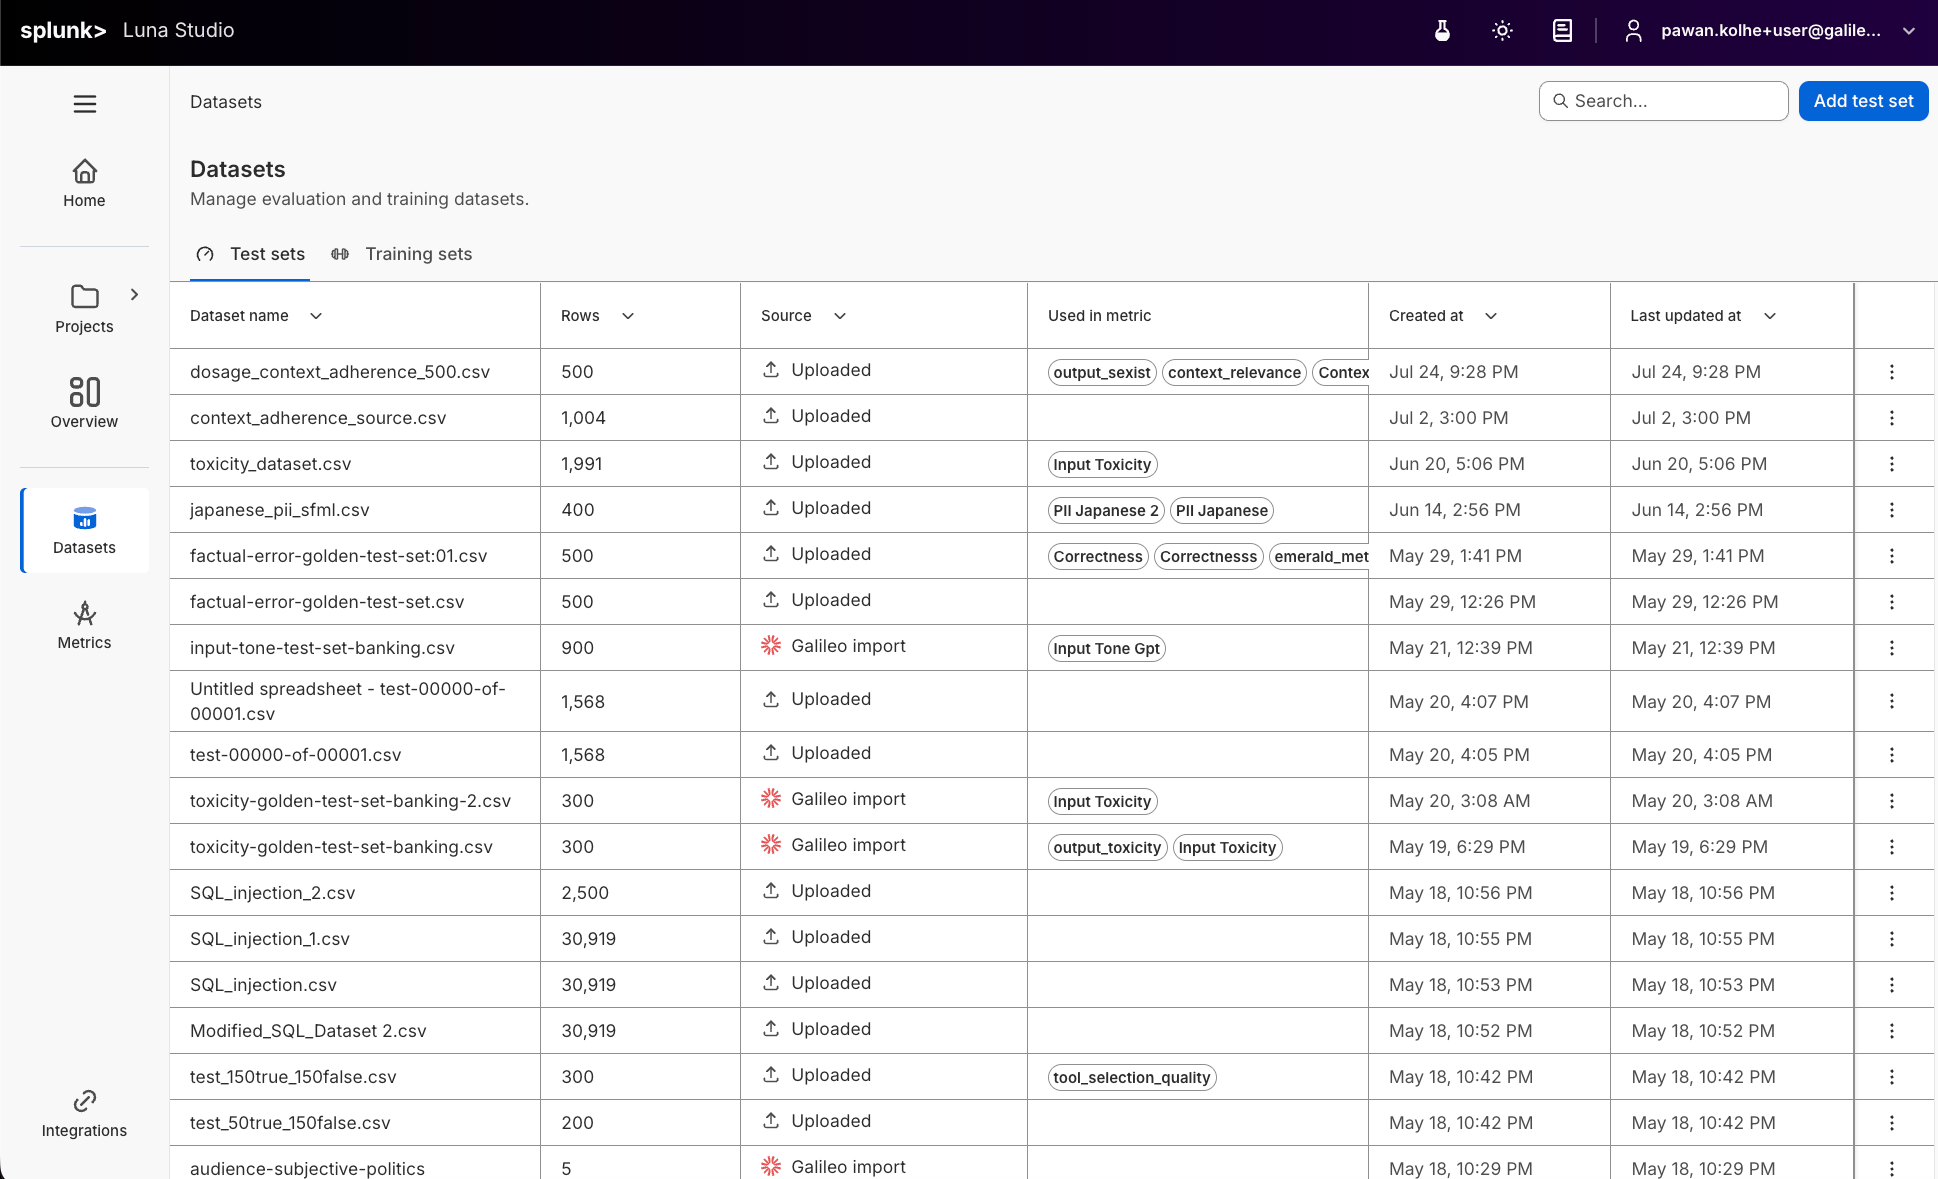This screenshot has height=1179, width=1938.
Task: Click Input Tone Gpt metric tag
Action: coord(1106,649)
